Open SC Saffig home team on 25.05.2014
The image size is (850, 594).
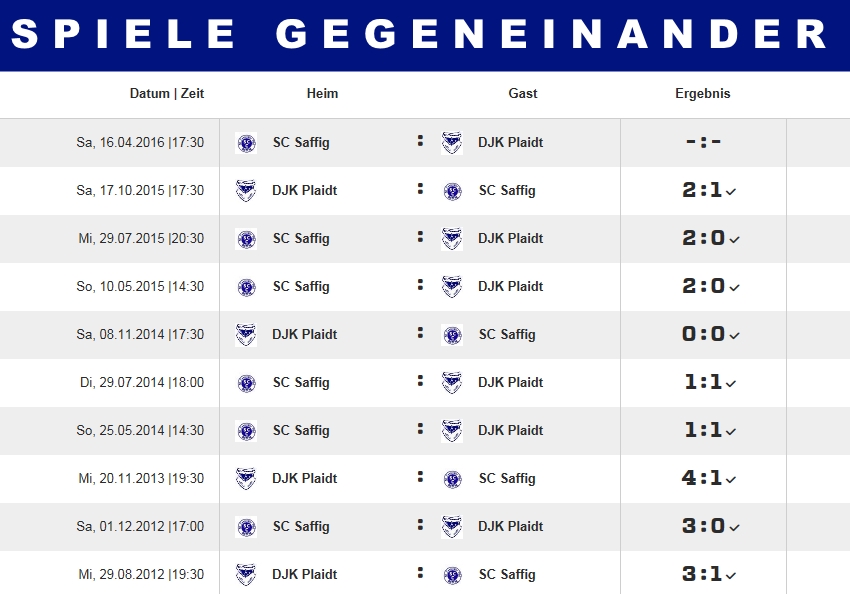click(301, 431)
